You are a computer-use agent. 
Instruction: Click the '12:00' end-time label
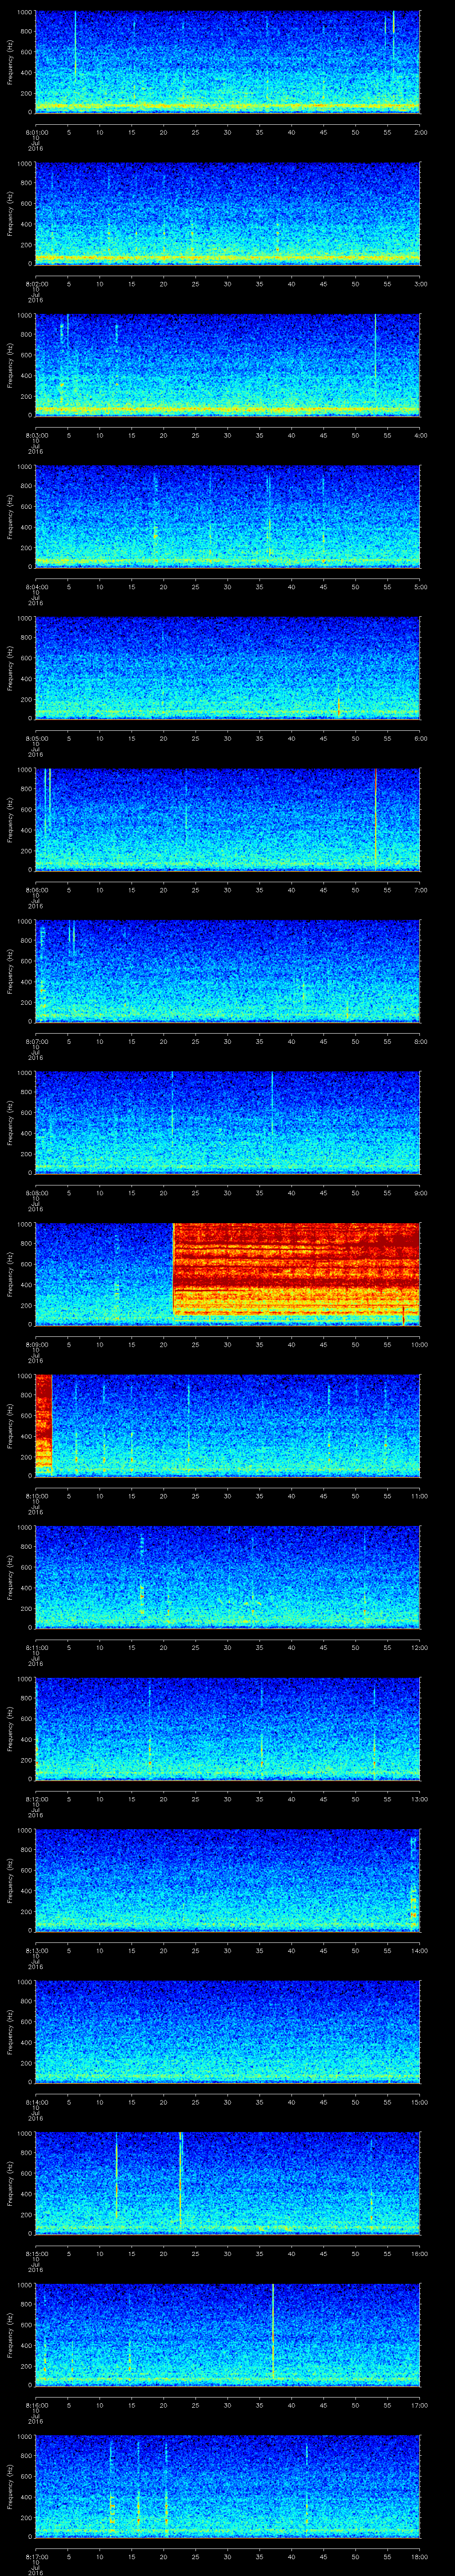pyautogui.click(x=419, y=1647)
